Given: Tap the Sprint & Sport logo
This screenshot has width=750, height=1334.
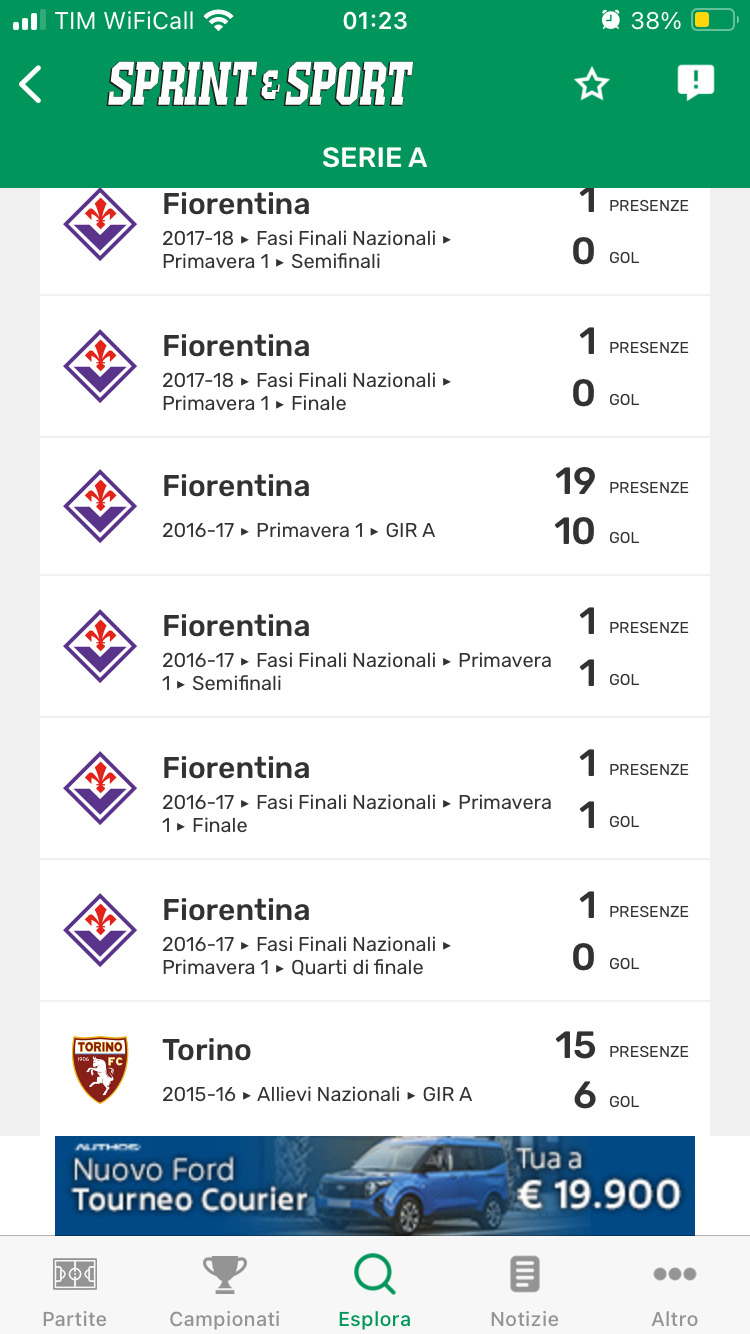Looking at the screenshot, I should coord(260,85).
